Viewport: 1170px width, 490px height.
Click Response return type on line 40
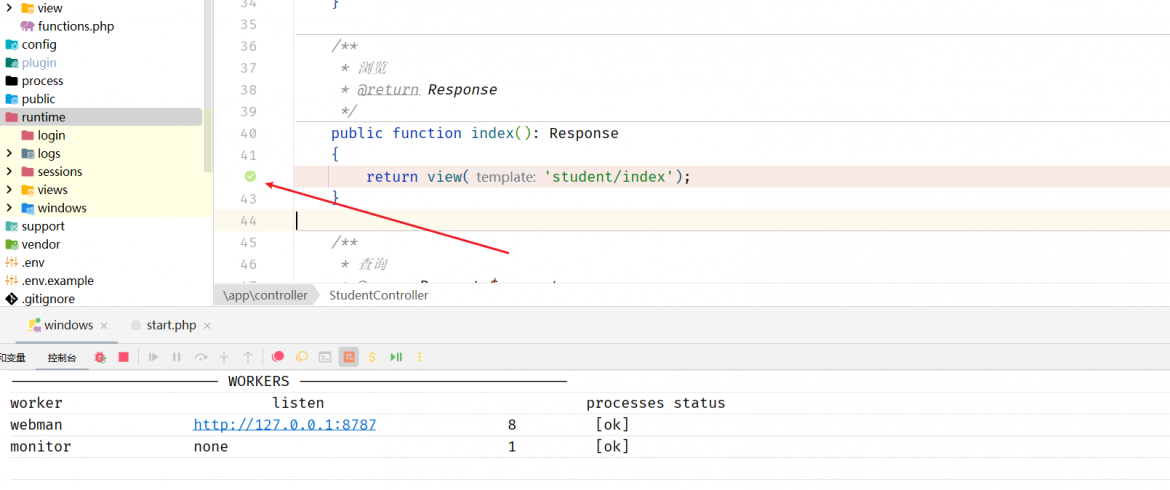[584, 133]
